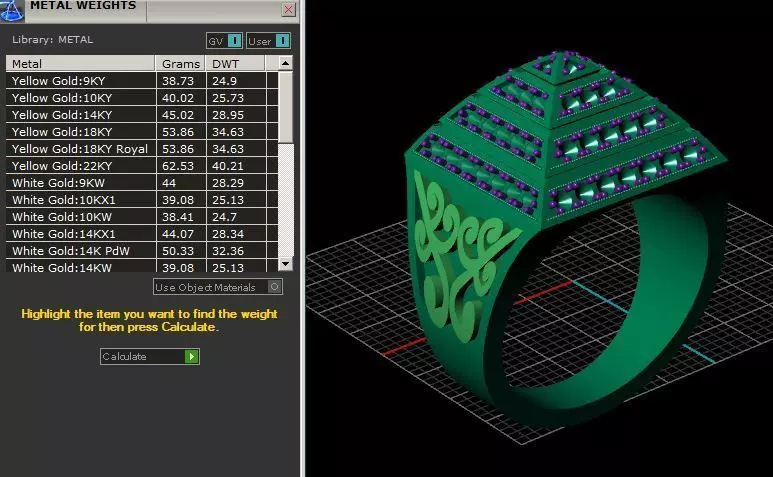Click the 28.29 DWT value
773x477 pixels.
228,183
